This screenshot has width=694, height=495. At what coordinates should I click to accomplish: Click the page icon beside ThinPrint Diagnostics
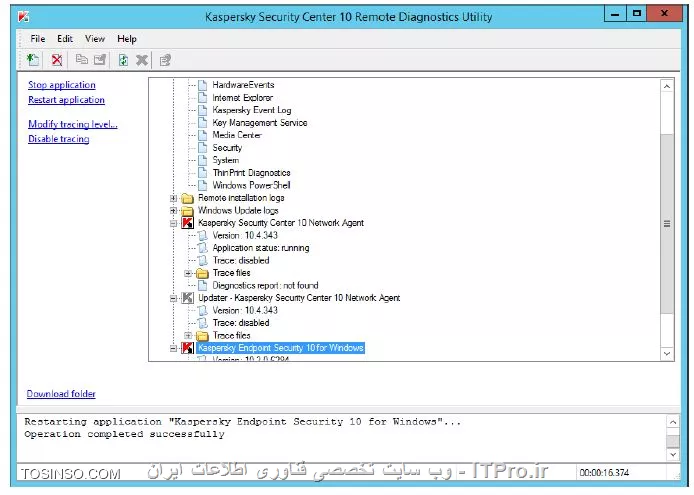[202, 172]
